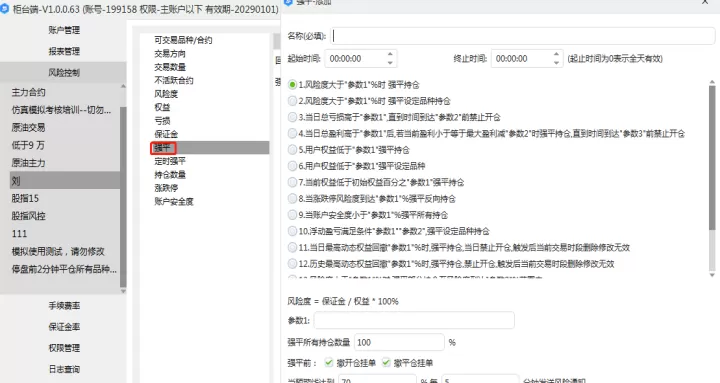Screen dimensions: 720x383
Task: Choose 不活跃合约 rule type
Action: pyautogui.click(x=174, y=80)
